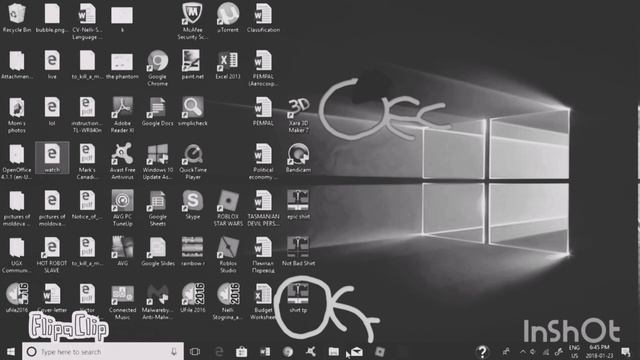Select the AVG desktop shortcut

pos(122,252)
